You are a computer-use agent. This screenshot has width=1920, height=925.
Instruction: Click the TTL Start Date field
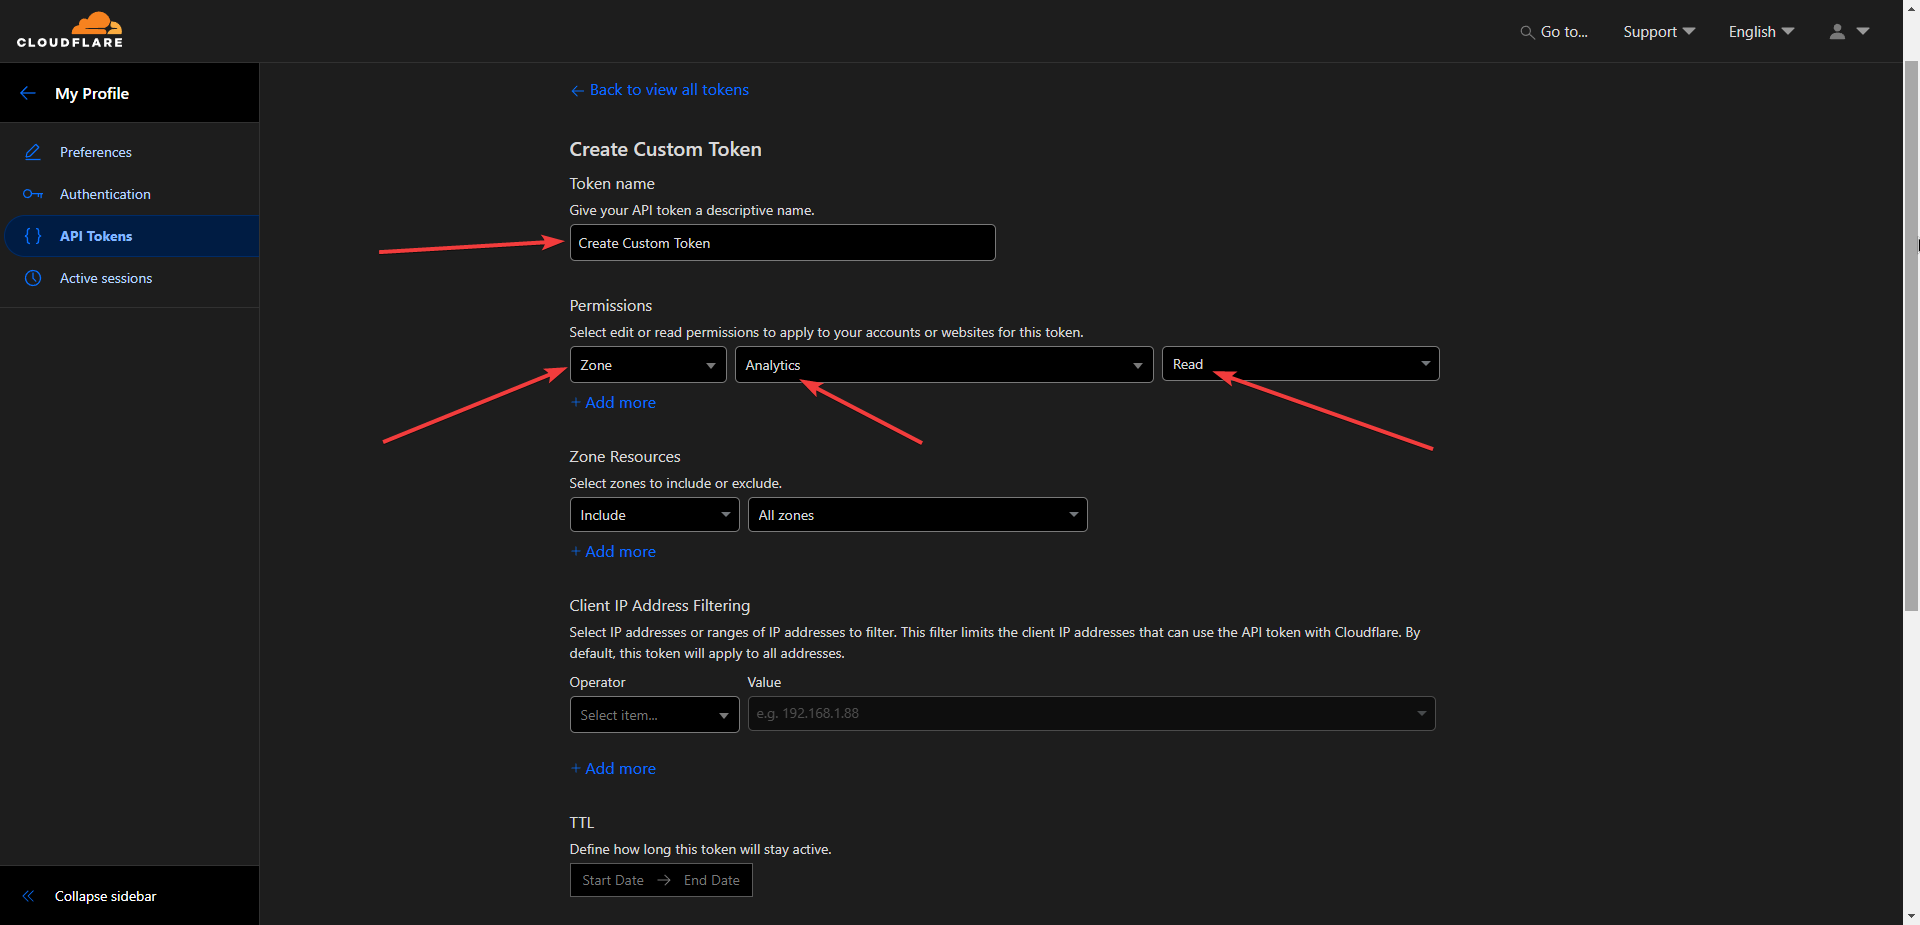tap(613, 880)
